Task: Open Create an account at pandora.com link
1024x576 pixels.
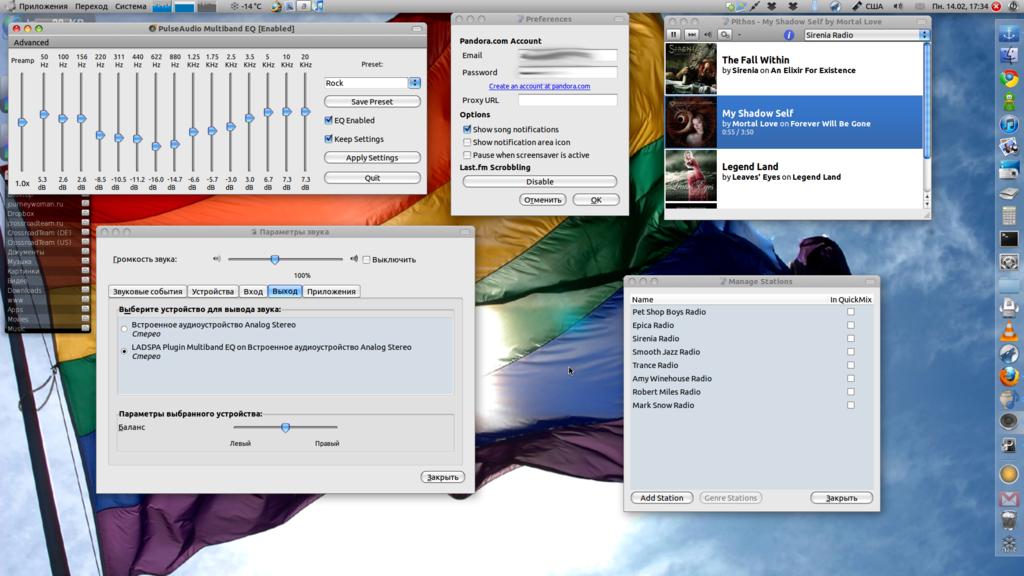Action: coord(539,86)
